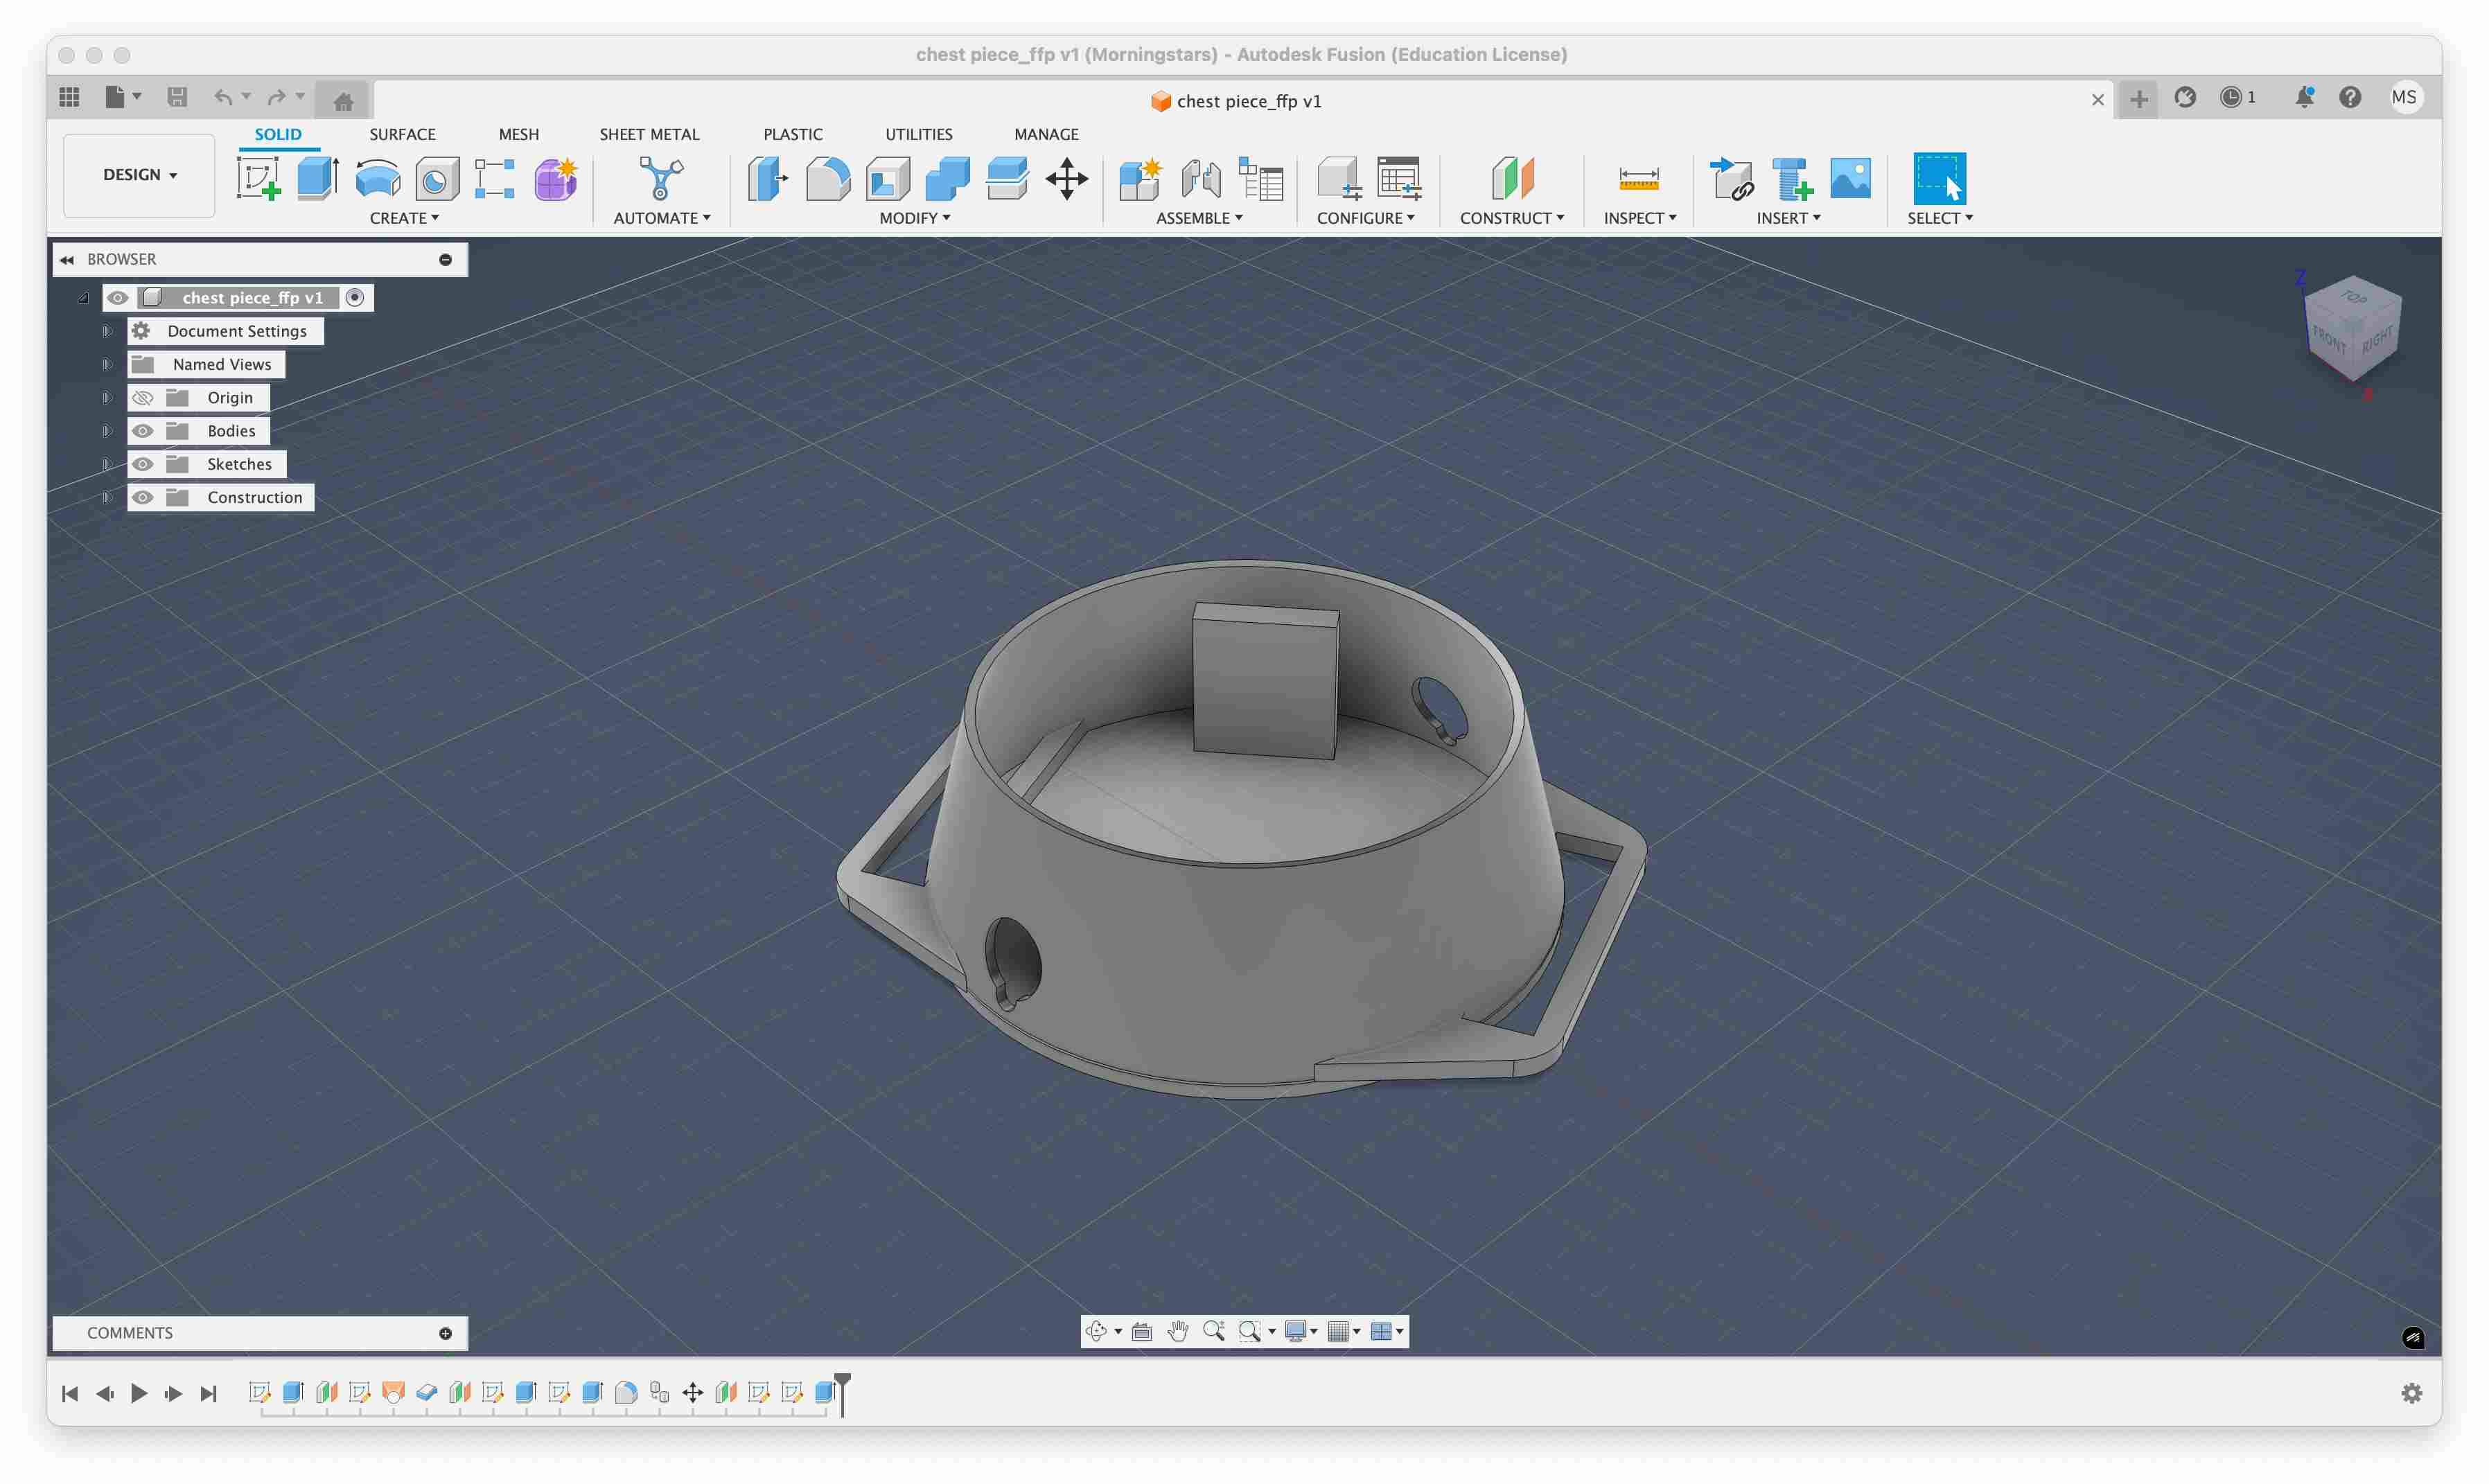Select the Shell tool
The image size is (2489, 1484).
888,179
